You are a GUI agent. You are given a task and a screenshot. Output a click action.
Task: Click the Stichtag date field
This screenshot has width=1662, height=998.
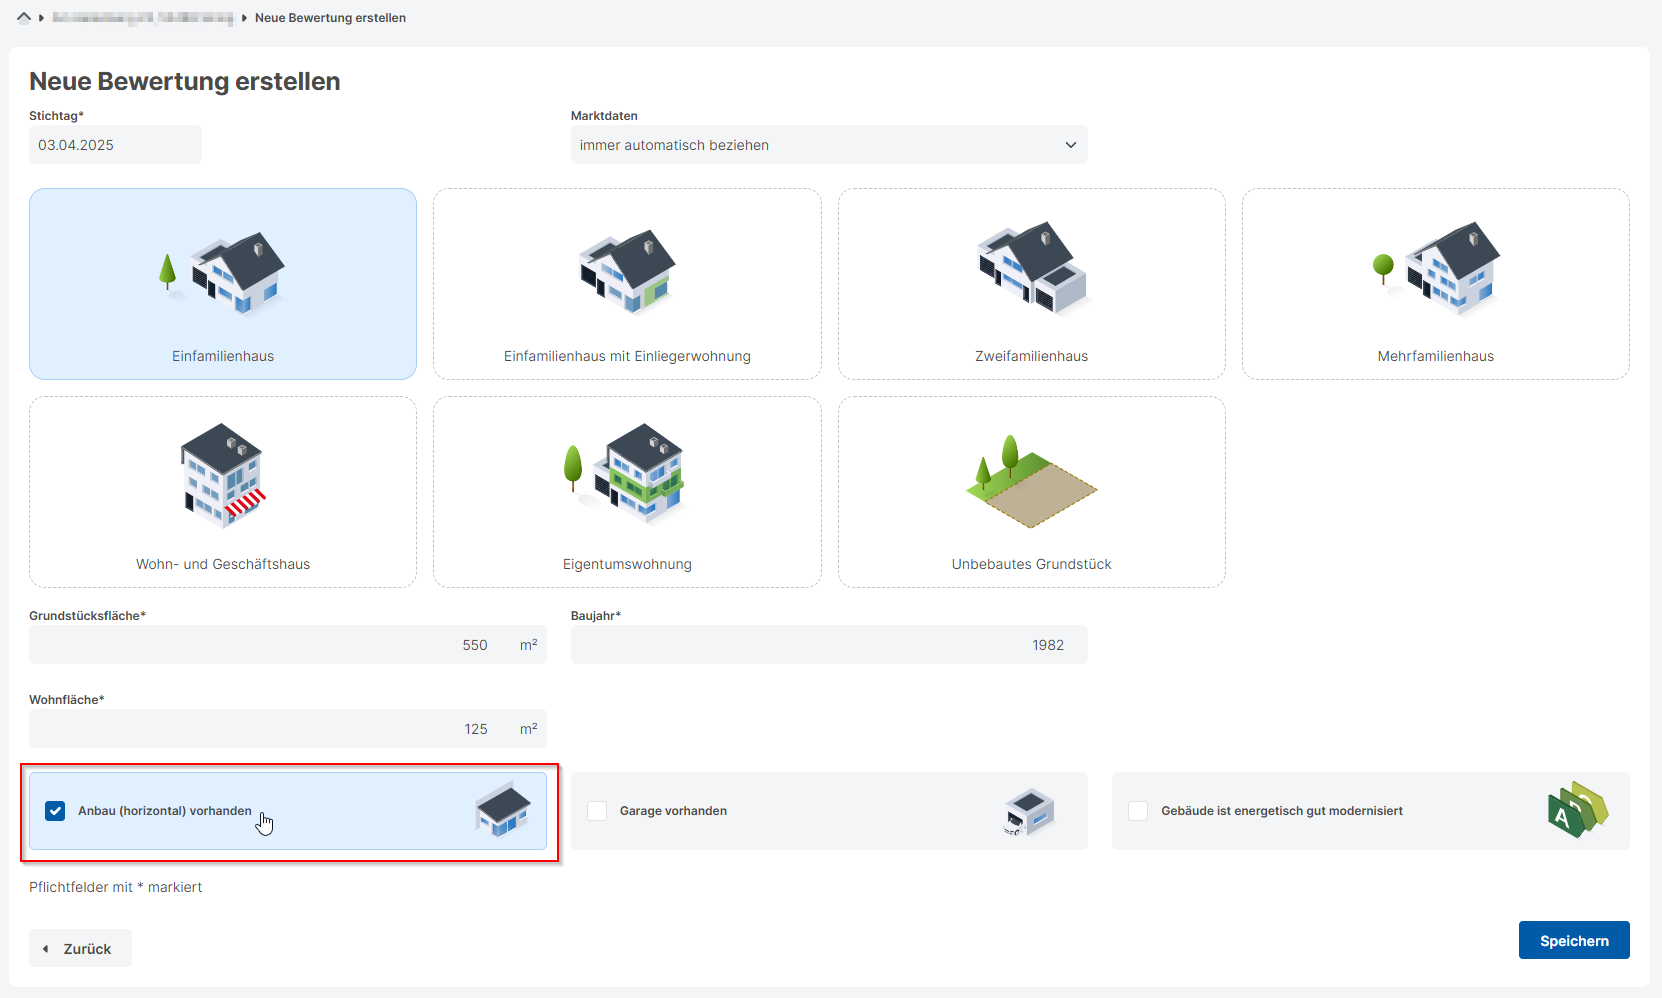(115, 145)
